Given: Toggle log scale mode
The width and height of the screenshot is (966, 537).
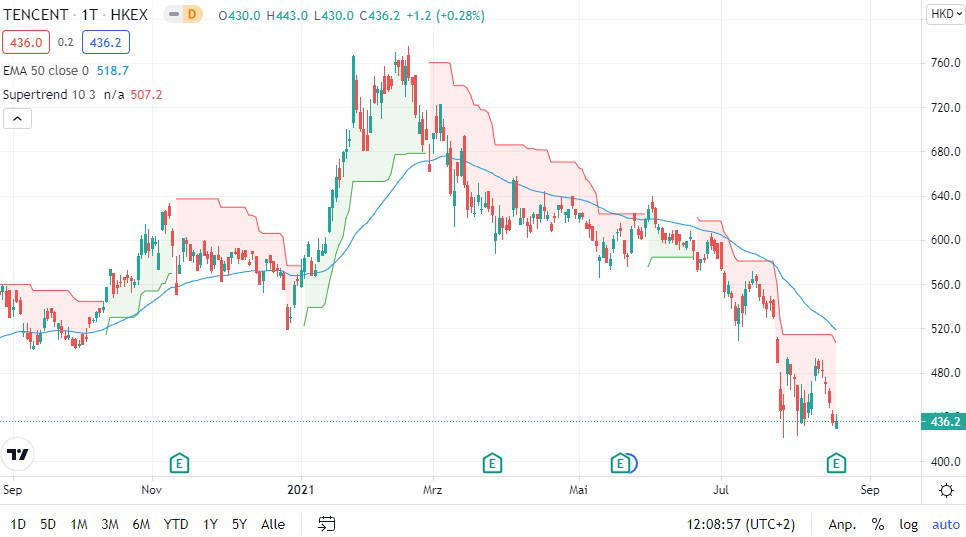Looking at the screenshot, I should (909, 525).
